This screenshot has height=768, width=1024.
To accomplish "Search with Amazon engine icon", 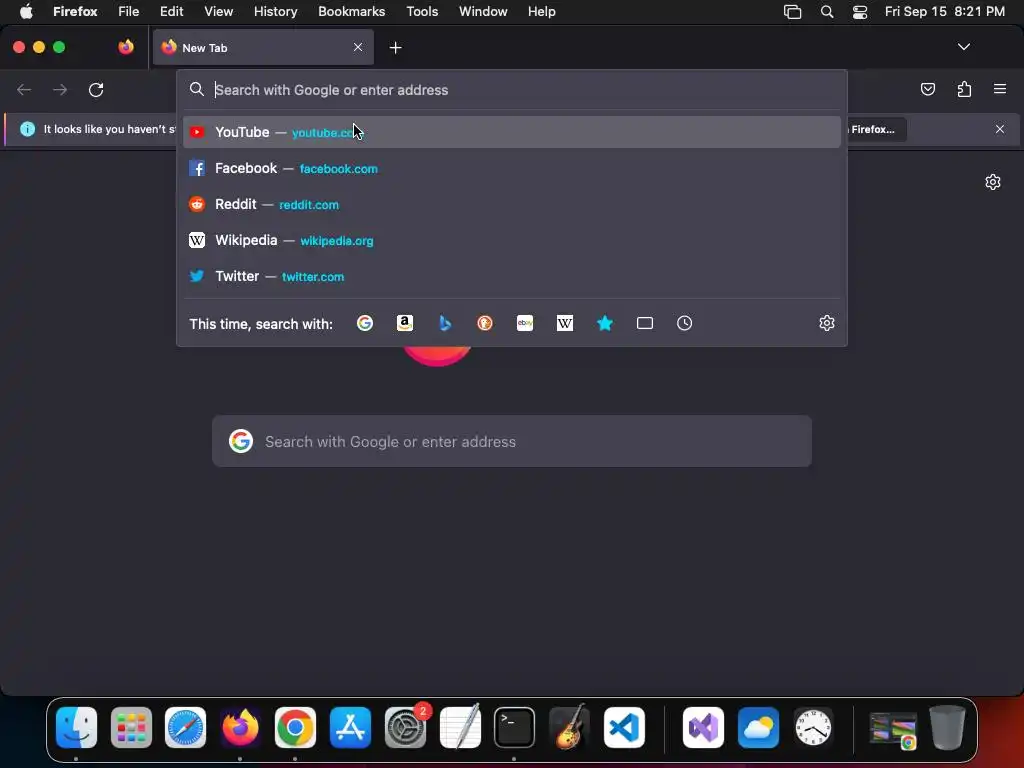I will click(x=405, y=323).
